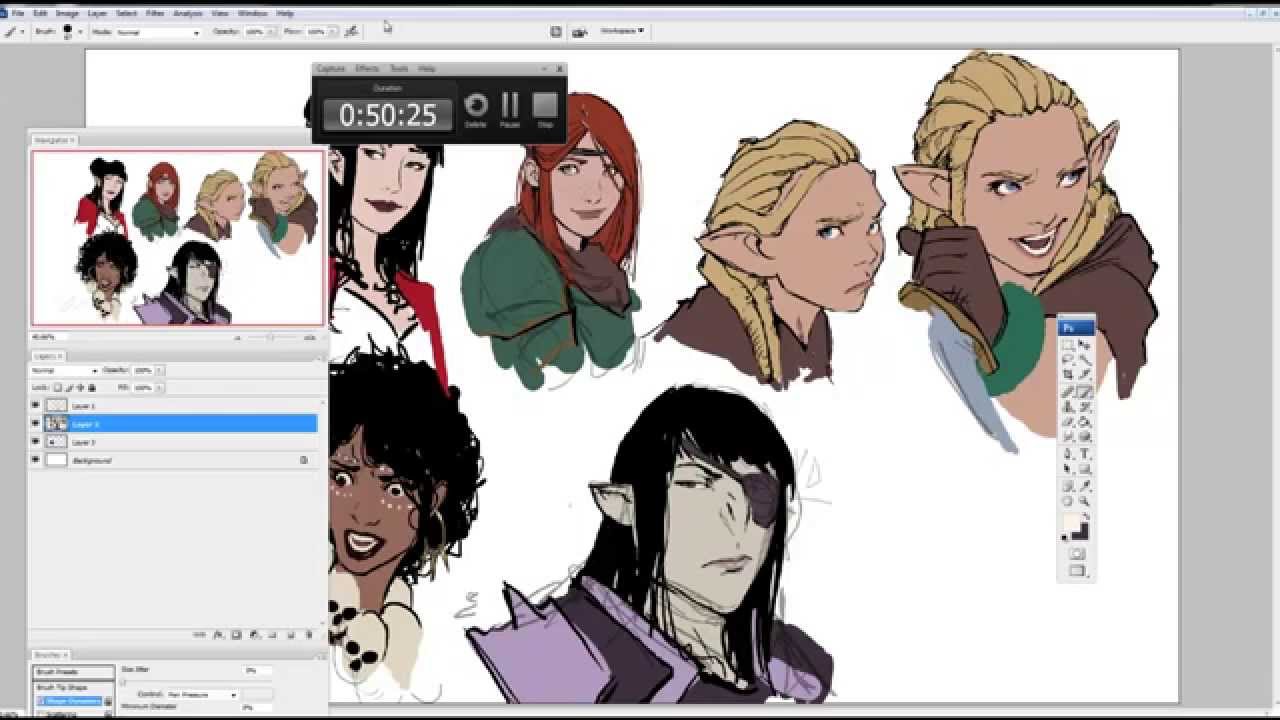This screenshot has height=720, width=1280.
Task: Open the Opacity slider arrow in options bar
Action: [x=272, y=32]
